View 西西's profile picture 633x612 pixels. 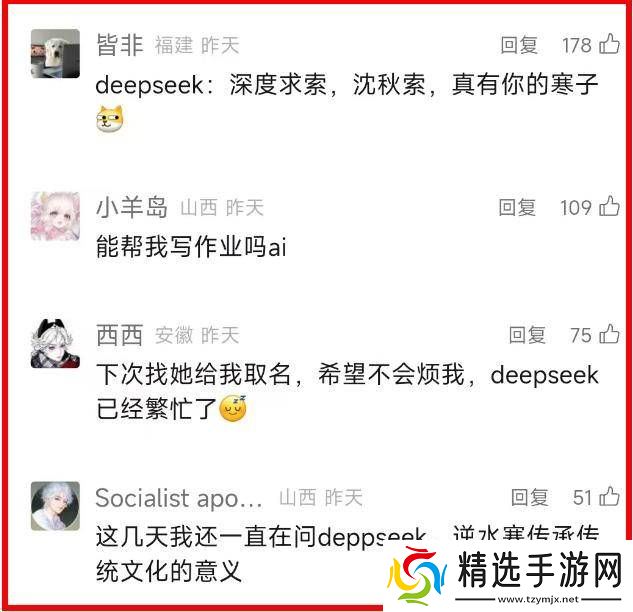(55, 344)
